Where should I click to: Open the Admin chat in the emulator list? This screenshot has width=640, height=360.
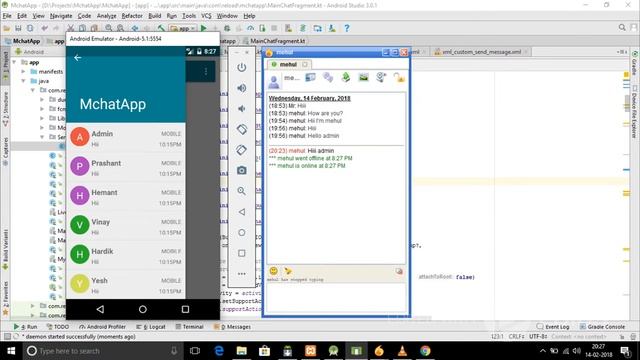click(126, 138)
